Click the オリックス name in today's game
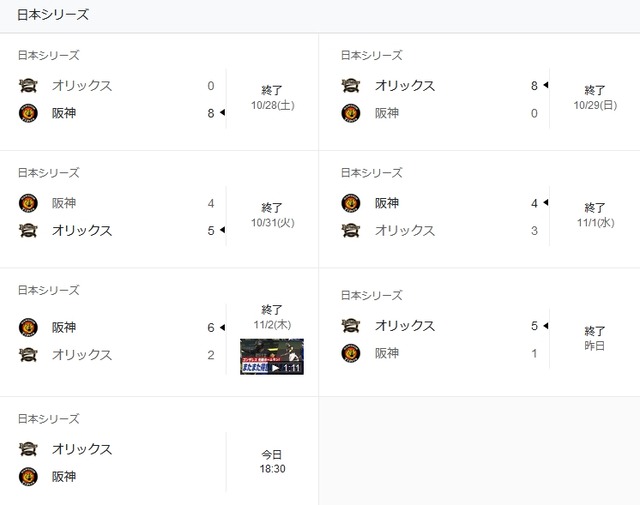640x505 pixels. point(82,449)
